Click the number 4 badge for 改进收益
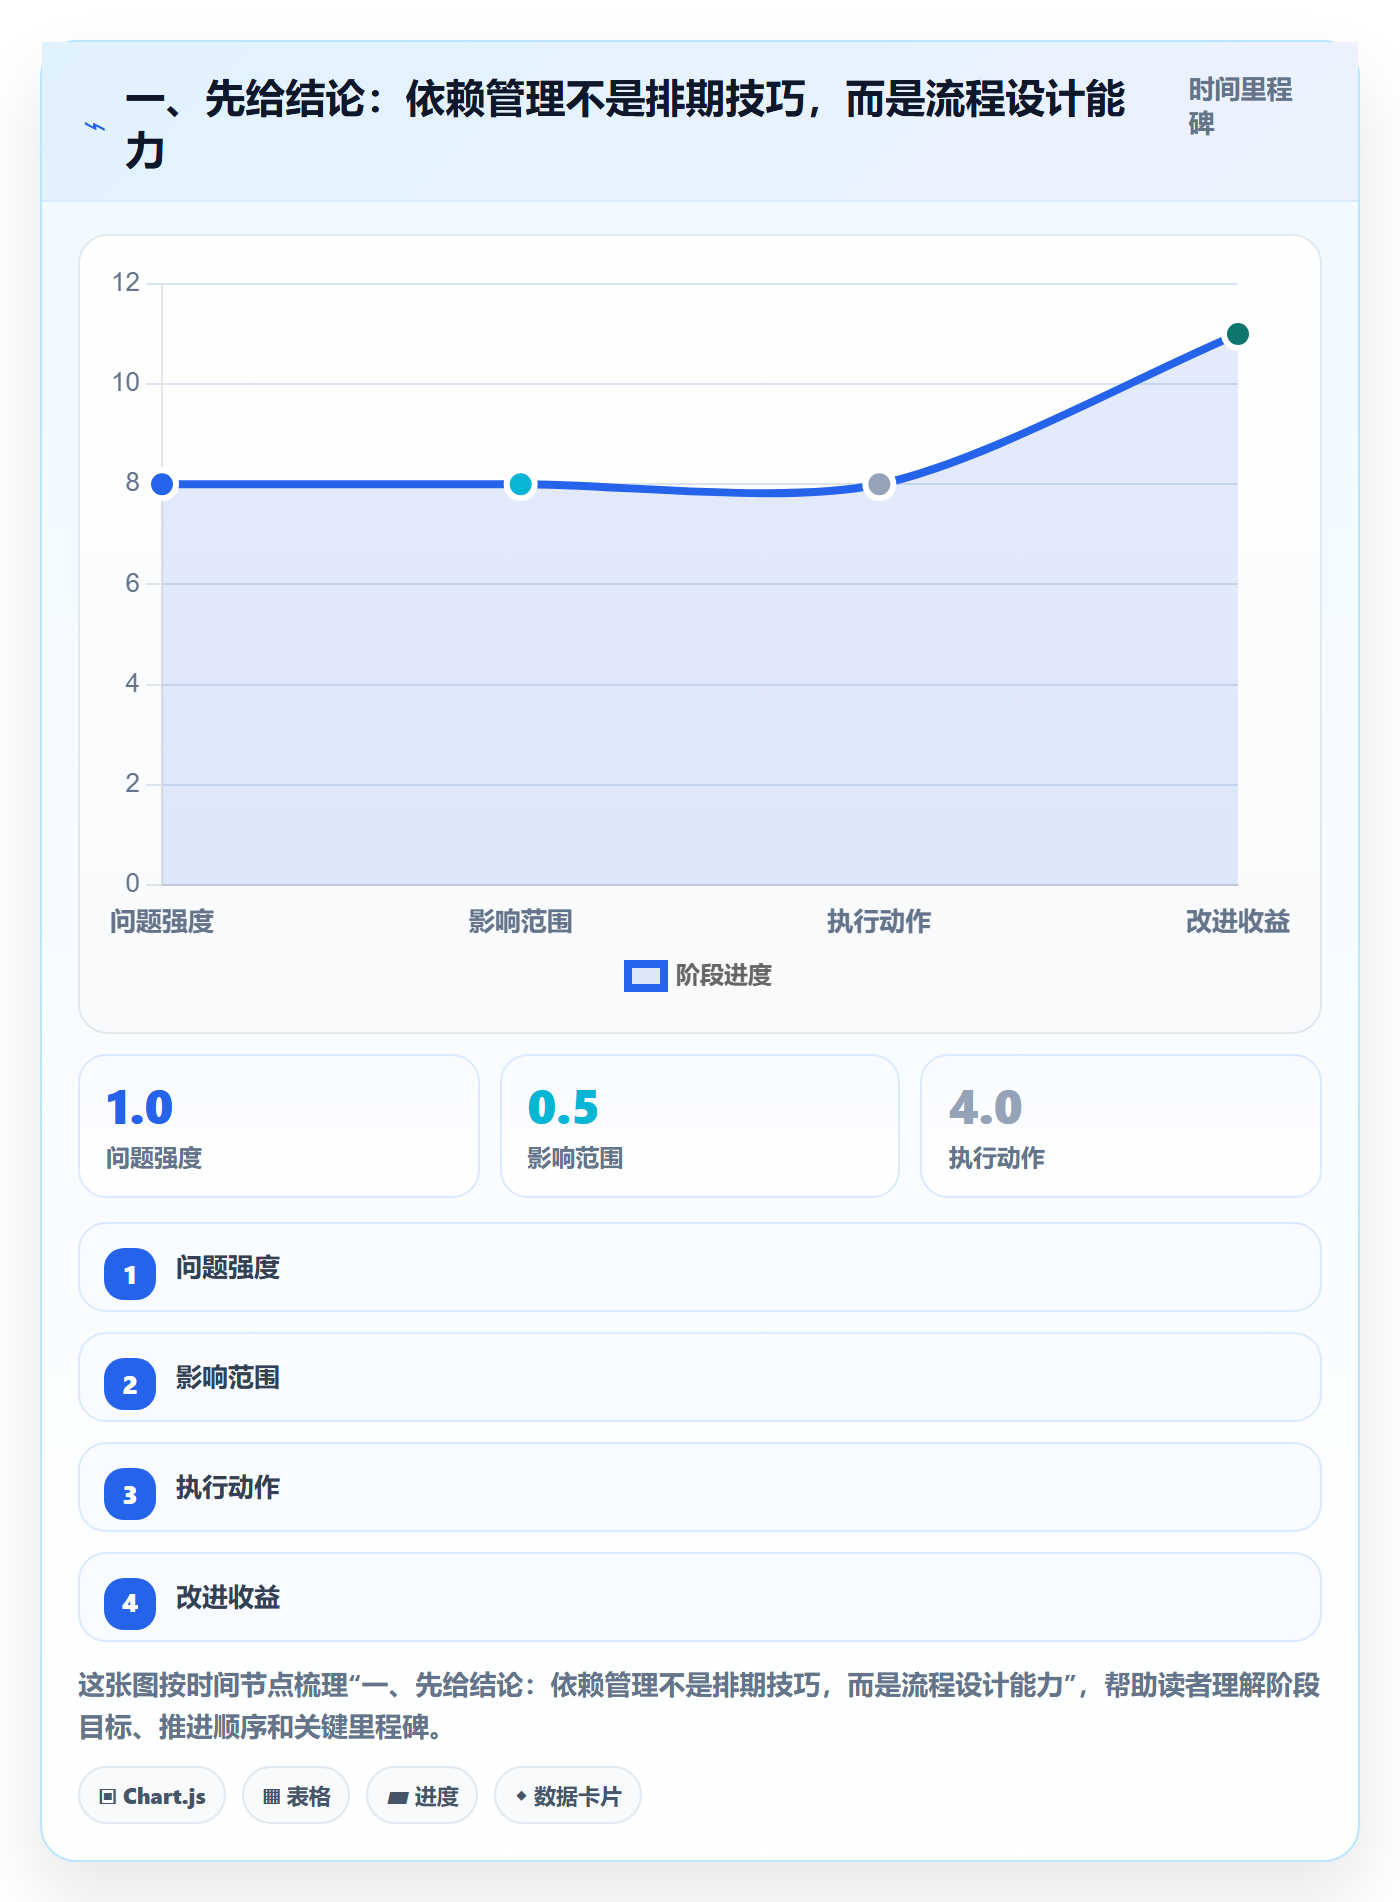1400x1902 pixels. tap(130, 1604)
